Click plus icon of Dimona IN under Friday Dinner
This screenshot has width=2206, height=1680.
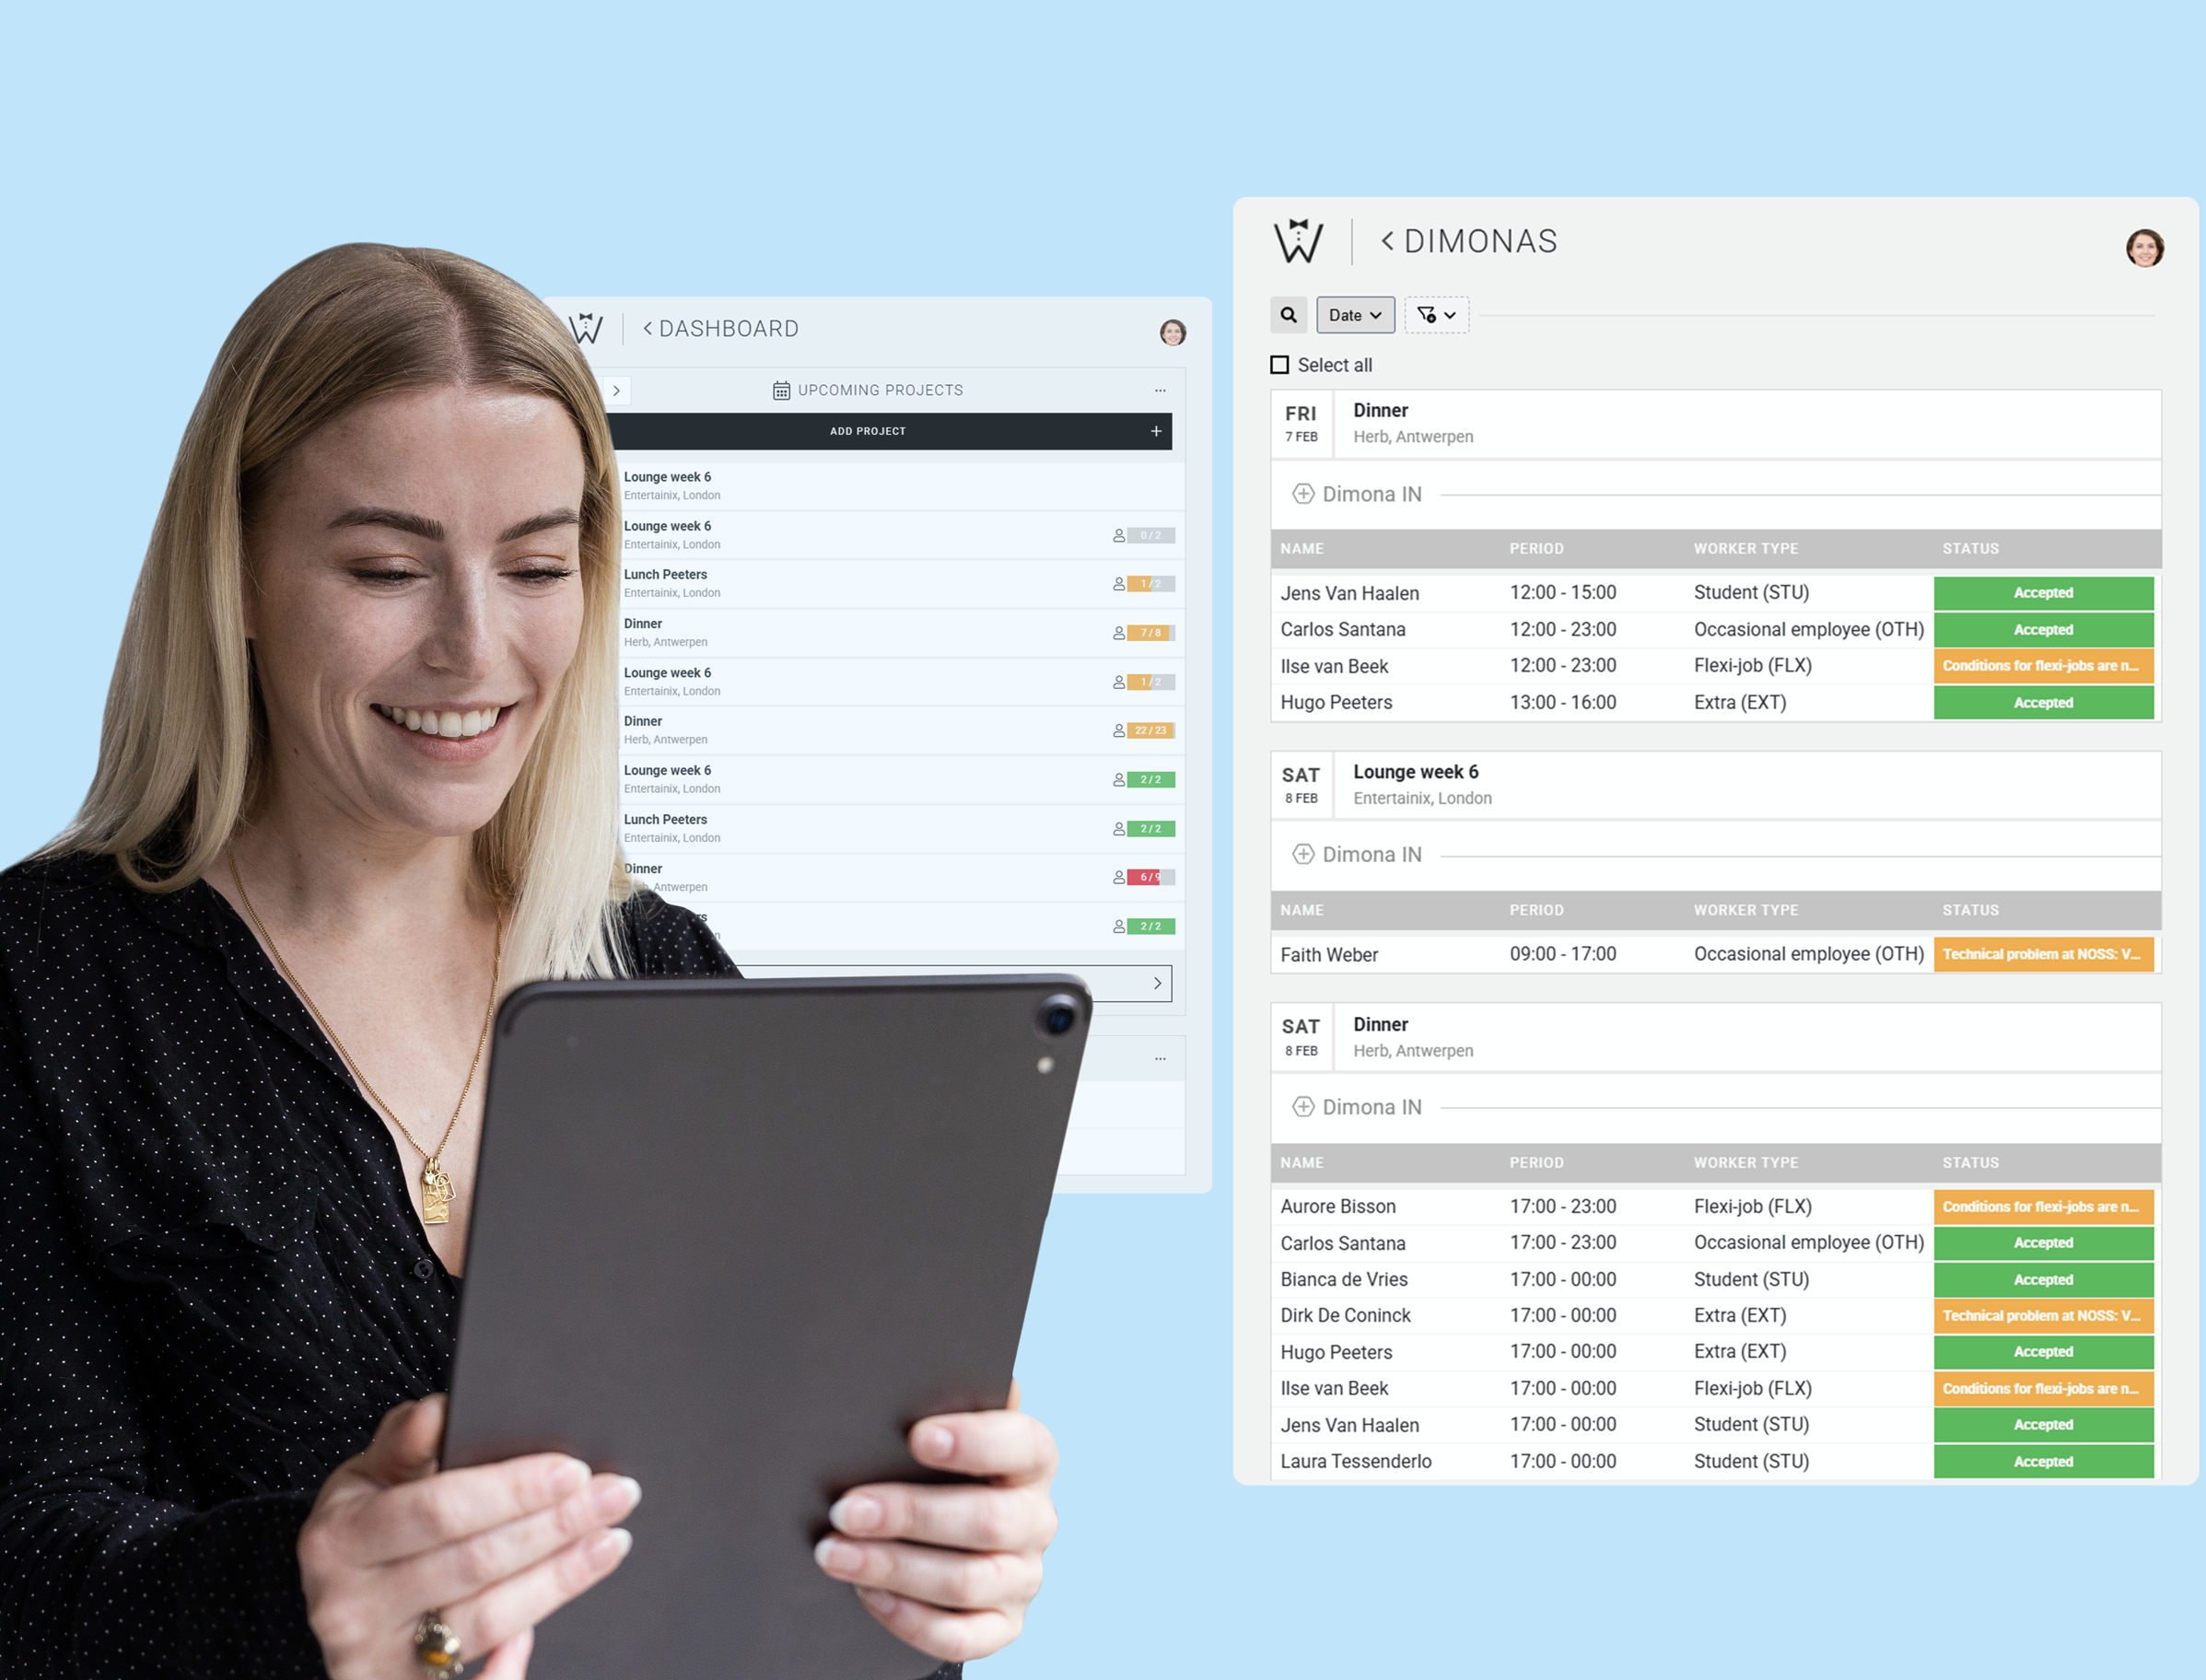click(x=1303, y=494)
